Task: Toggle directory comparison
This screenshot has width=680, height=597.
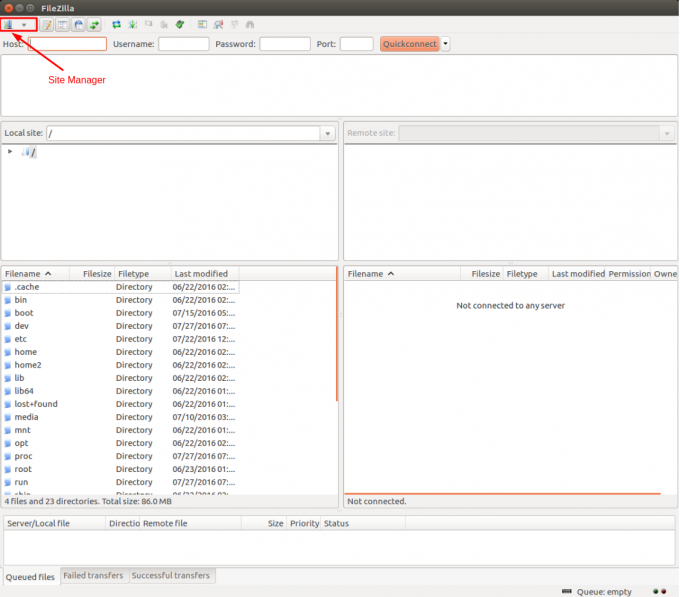Action: [x=218, y=25]
